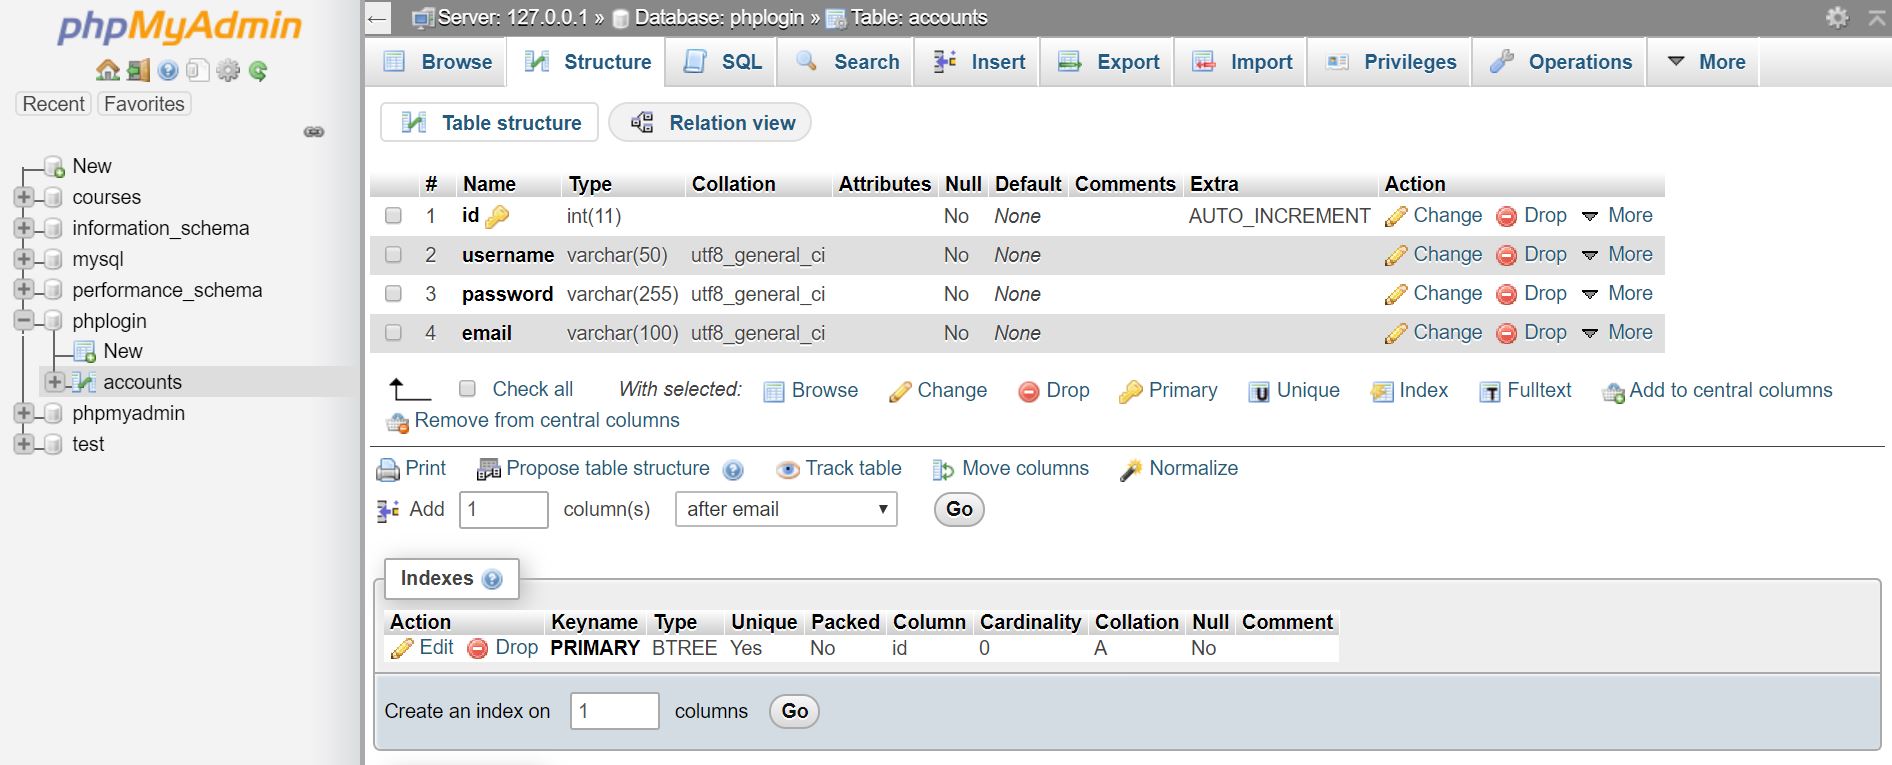Viewport: 1892px width, 765px height.
Task: Click Propose table structure link
Action: pyautogui.click(x=607, y=469)
